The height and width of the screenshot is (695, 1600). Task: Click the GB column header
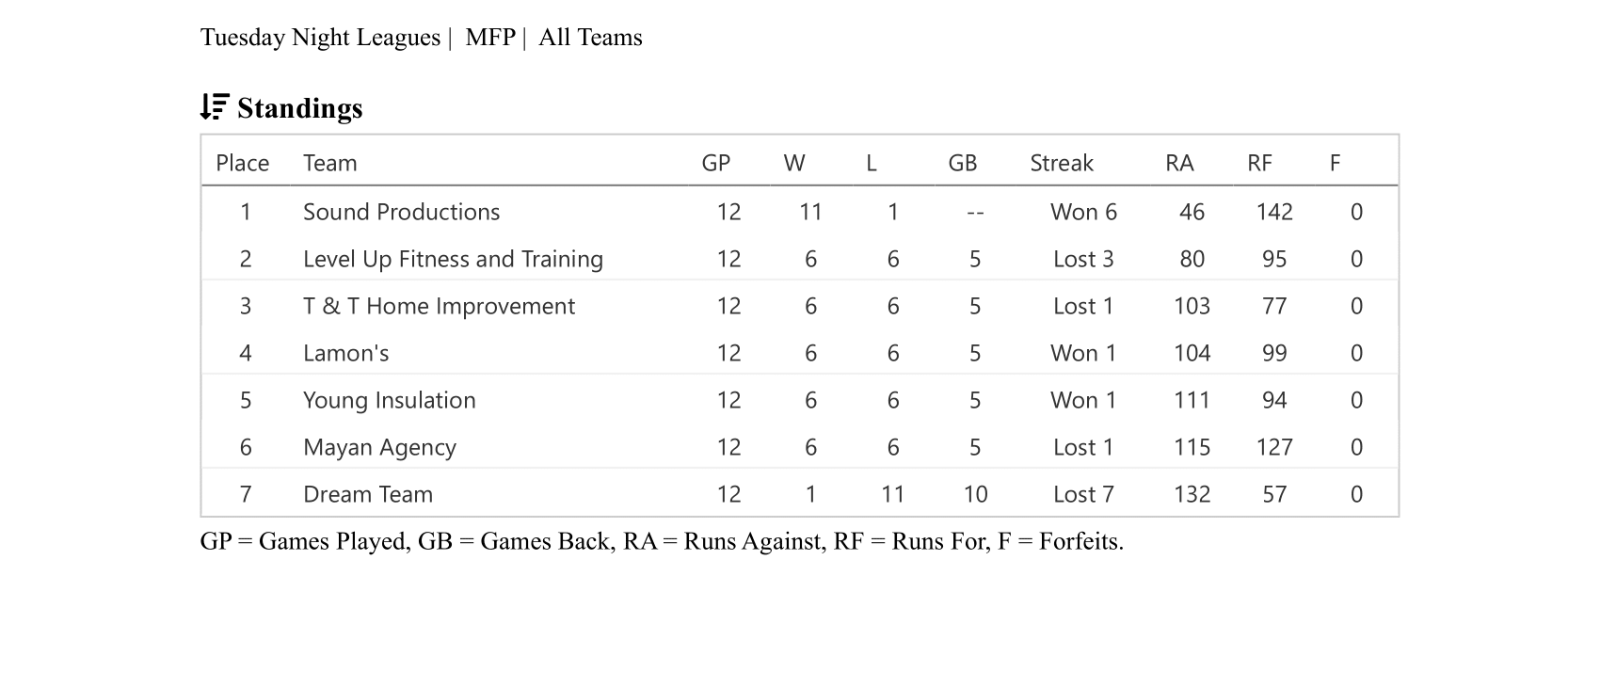[x=962, y=163]
